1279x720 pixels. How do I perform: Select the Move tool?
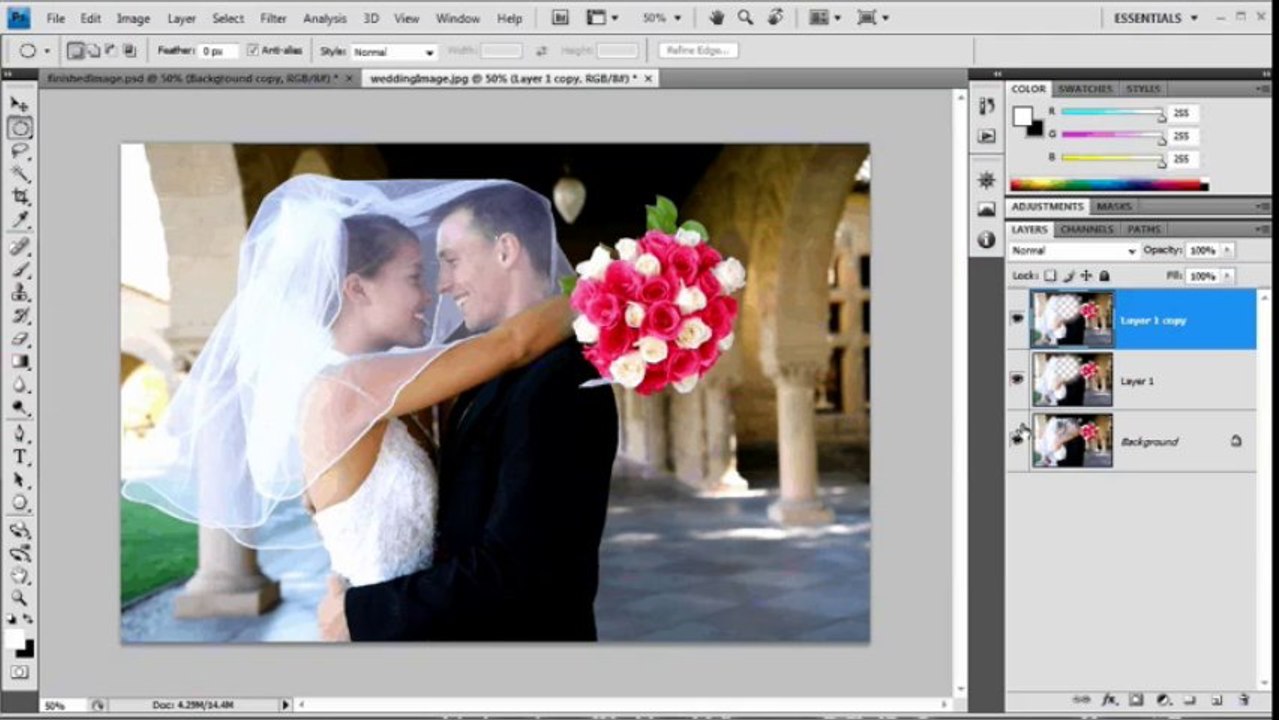[20, 104]
